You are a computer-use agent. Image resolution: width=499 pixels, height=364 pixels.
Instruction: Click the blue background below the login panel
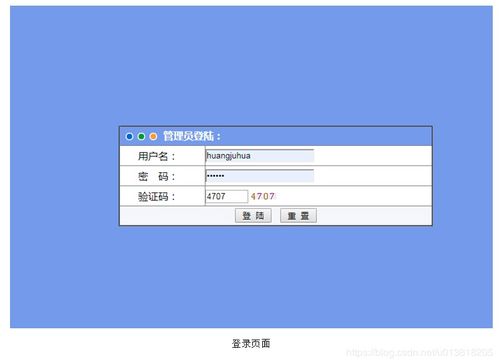pos(251,277)
